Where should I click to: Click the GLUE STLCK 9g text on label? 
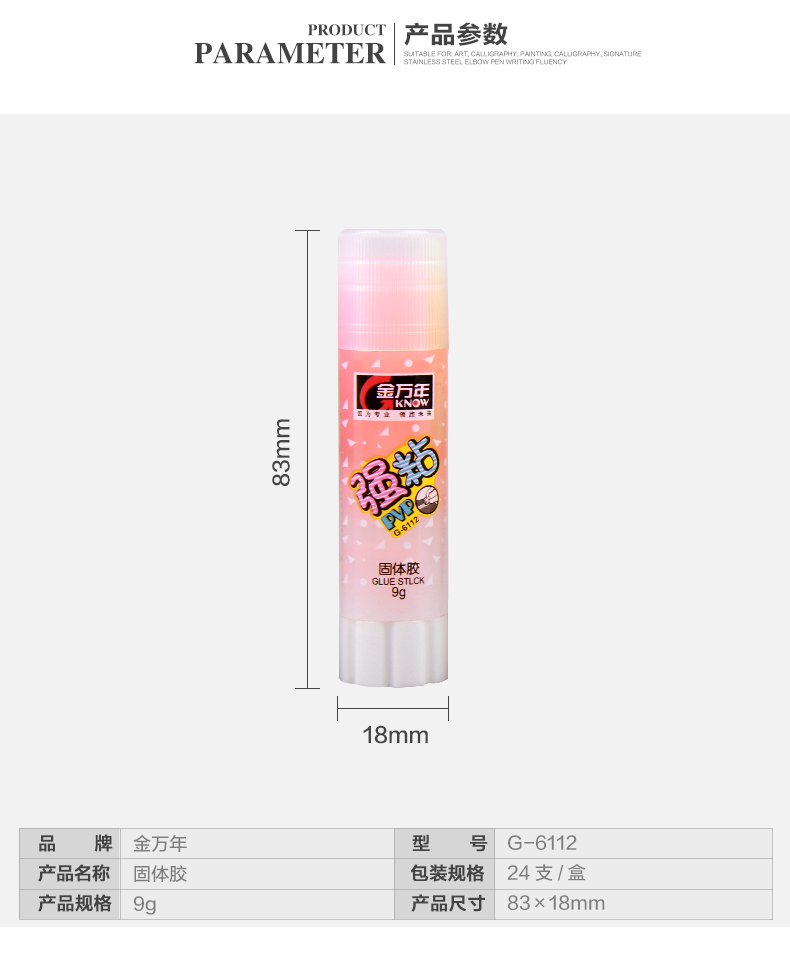398,587
